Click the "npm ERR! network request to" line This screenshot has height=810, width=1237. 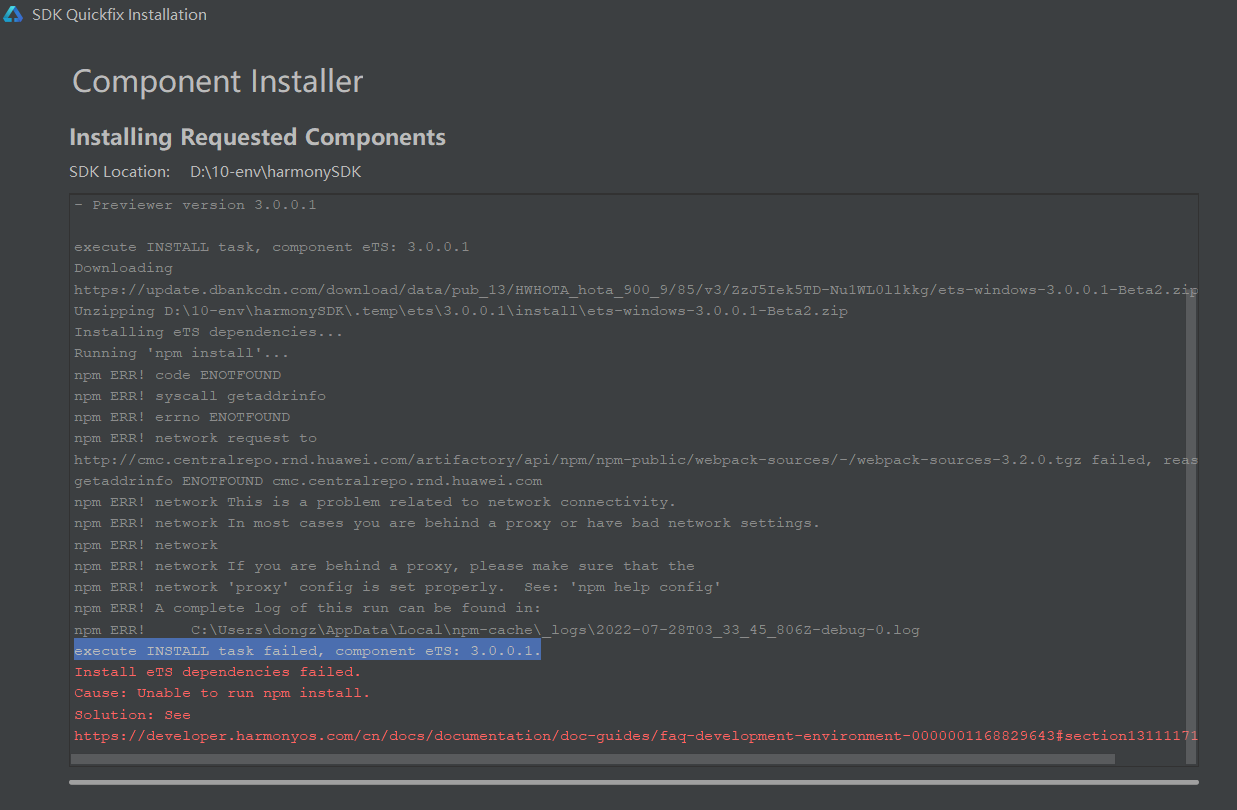click(x=195, y=438)
